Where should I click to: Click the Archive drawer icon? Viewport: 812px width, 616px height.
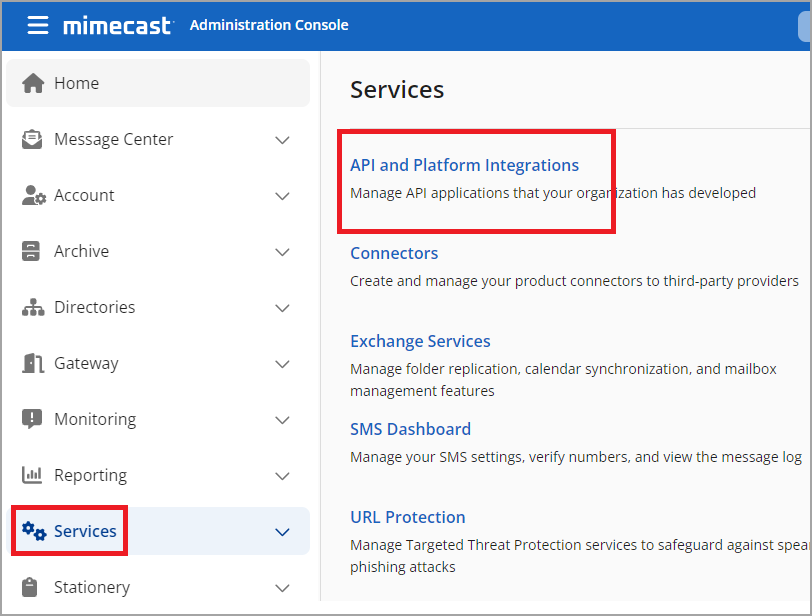coord(32,251)
